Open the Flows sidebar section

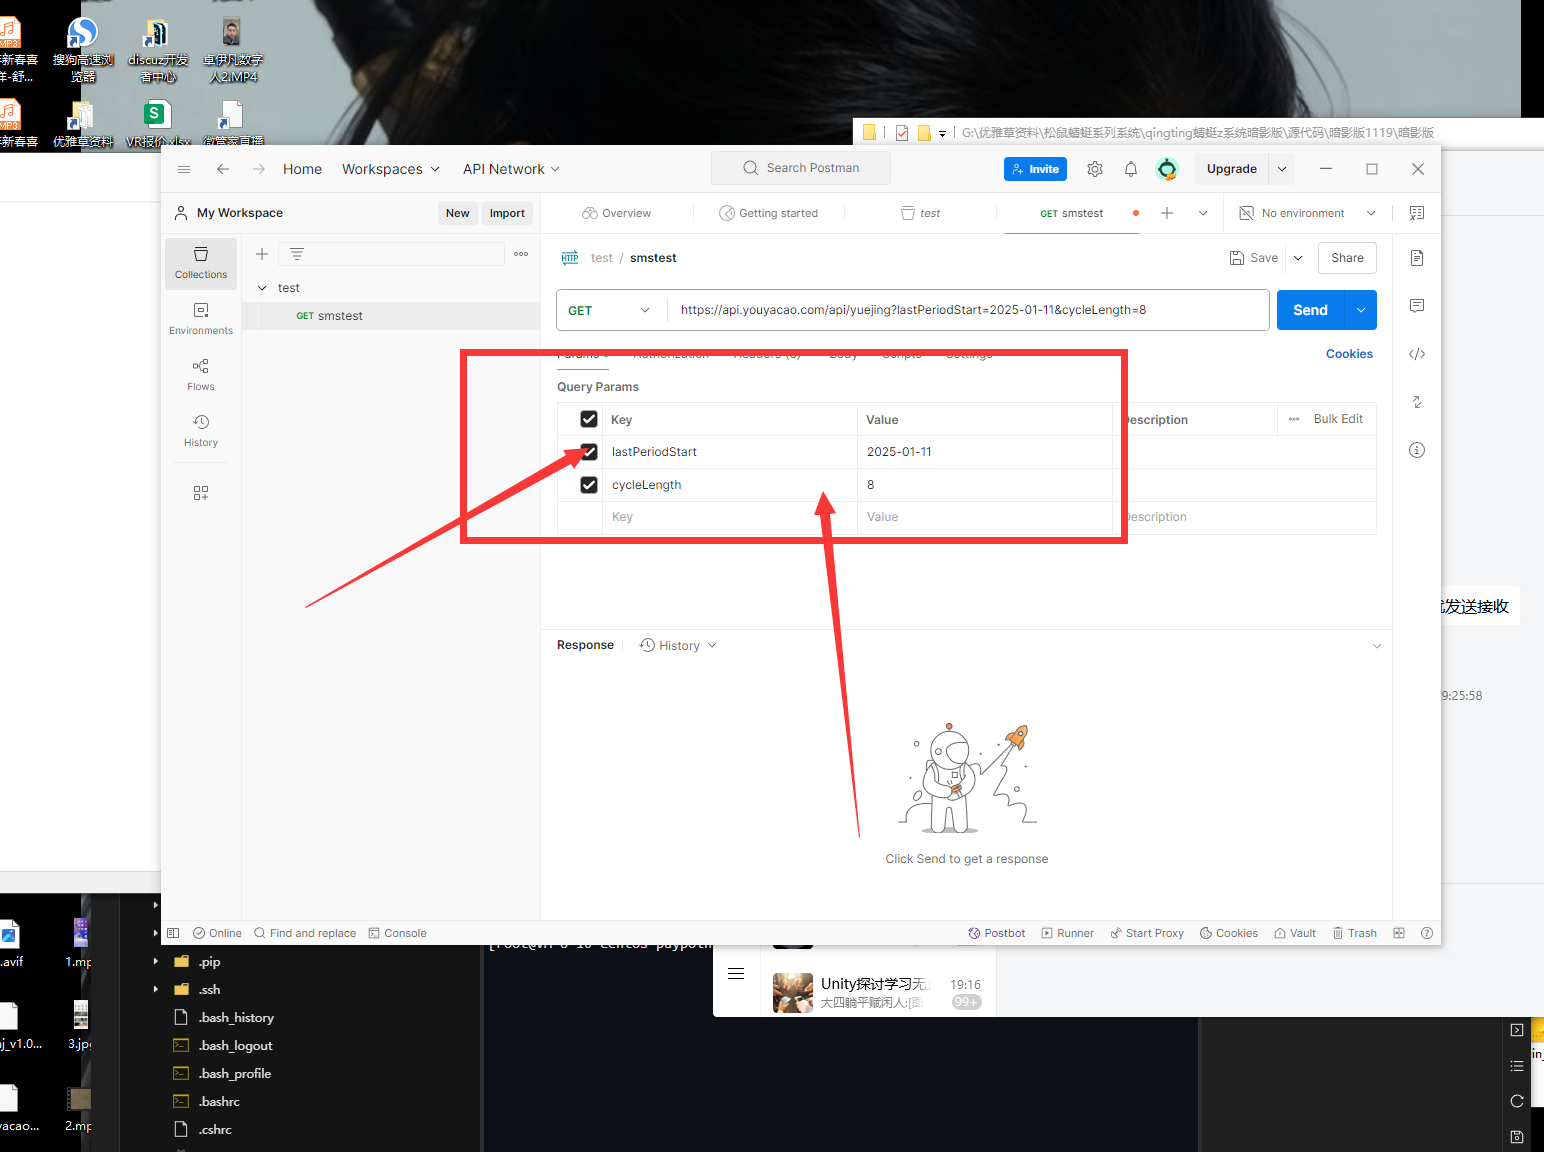[201, 375]
